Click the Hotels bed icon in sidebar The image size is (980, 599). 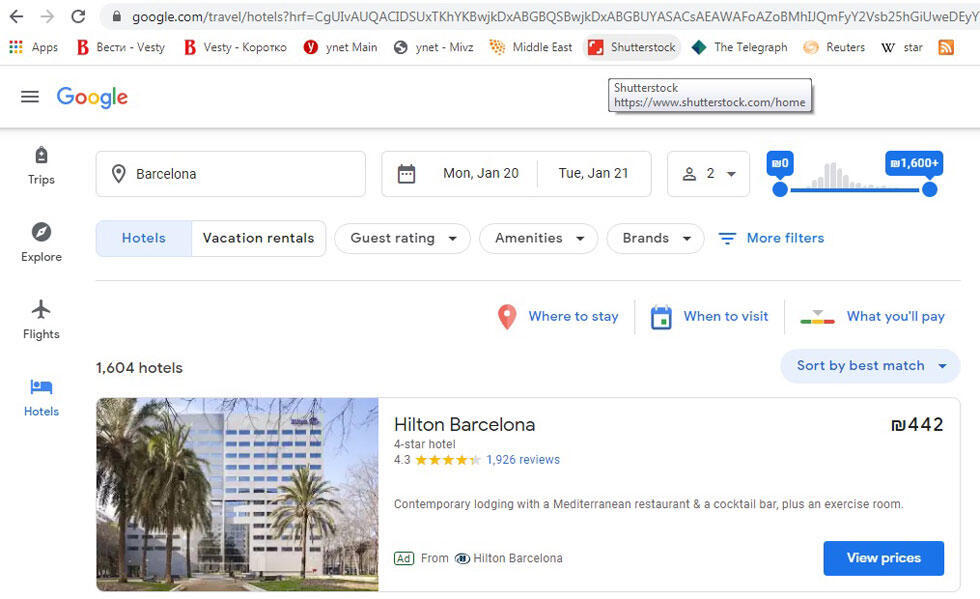tap(41, 387)
